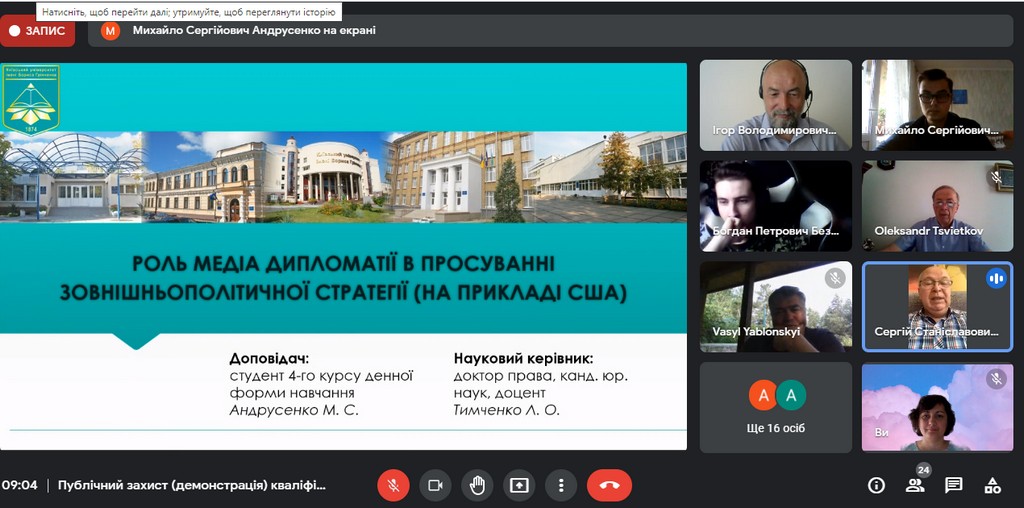Select the Vasyl Yablonskyi video tile

(x=776, y=306)
